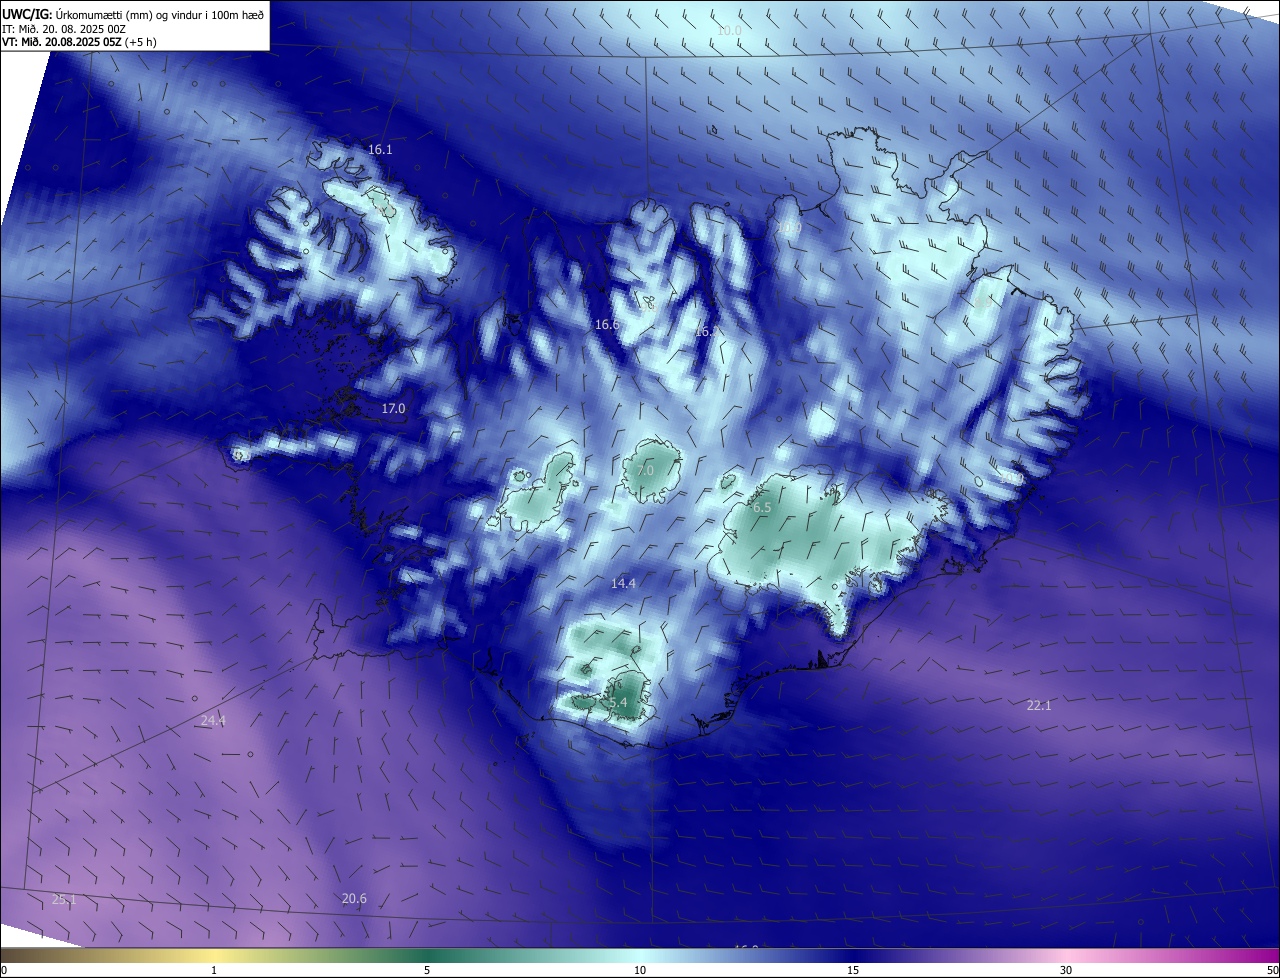Click the 7.0 value on the central glacier
This screenshot has height=978, width=1280.
point(645,470)
